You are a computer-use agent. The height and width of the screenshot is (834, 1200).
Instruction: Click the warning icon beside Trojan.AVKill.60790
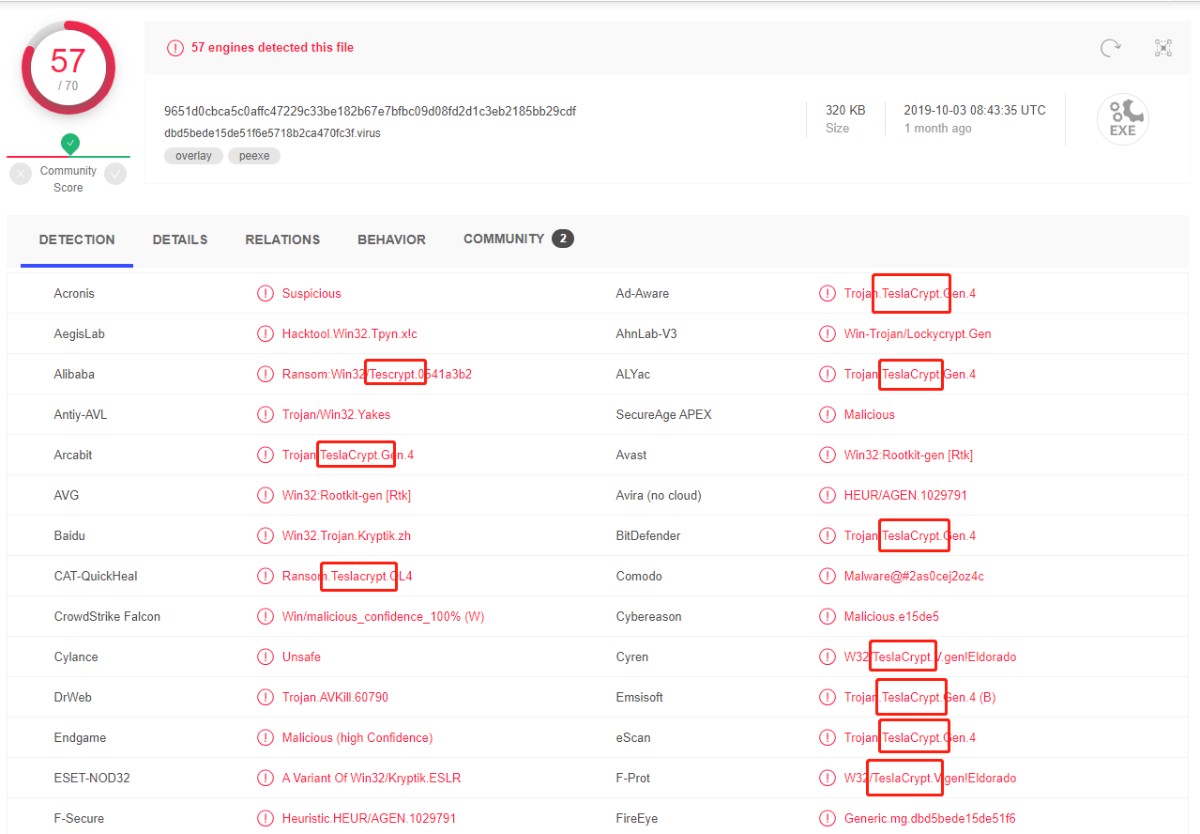pos(265,697)
